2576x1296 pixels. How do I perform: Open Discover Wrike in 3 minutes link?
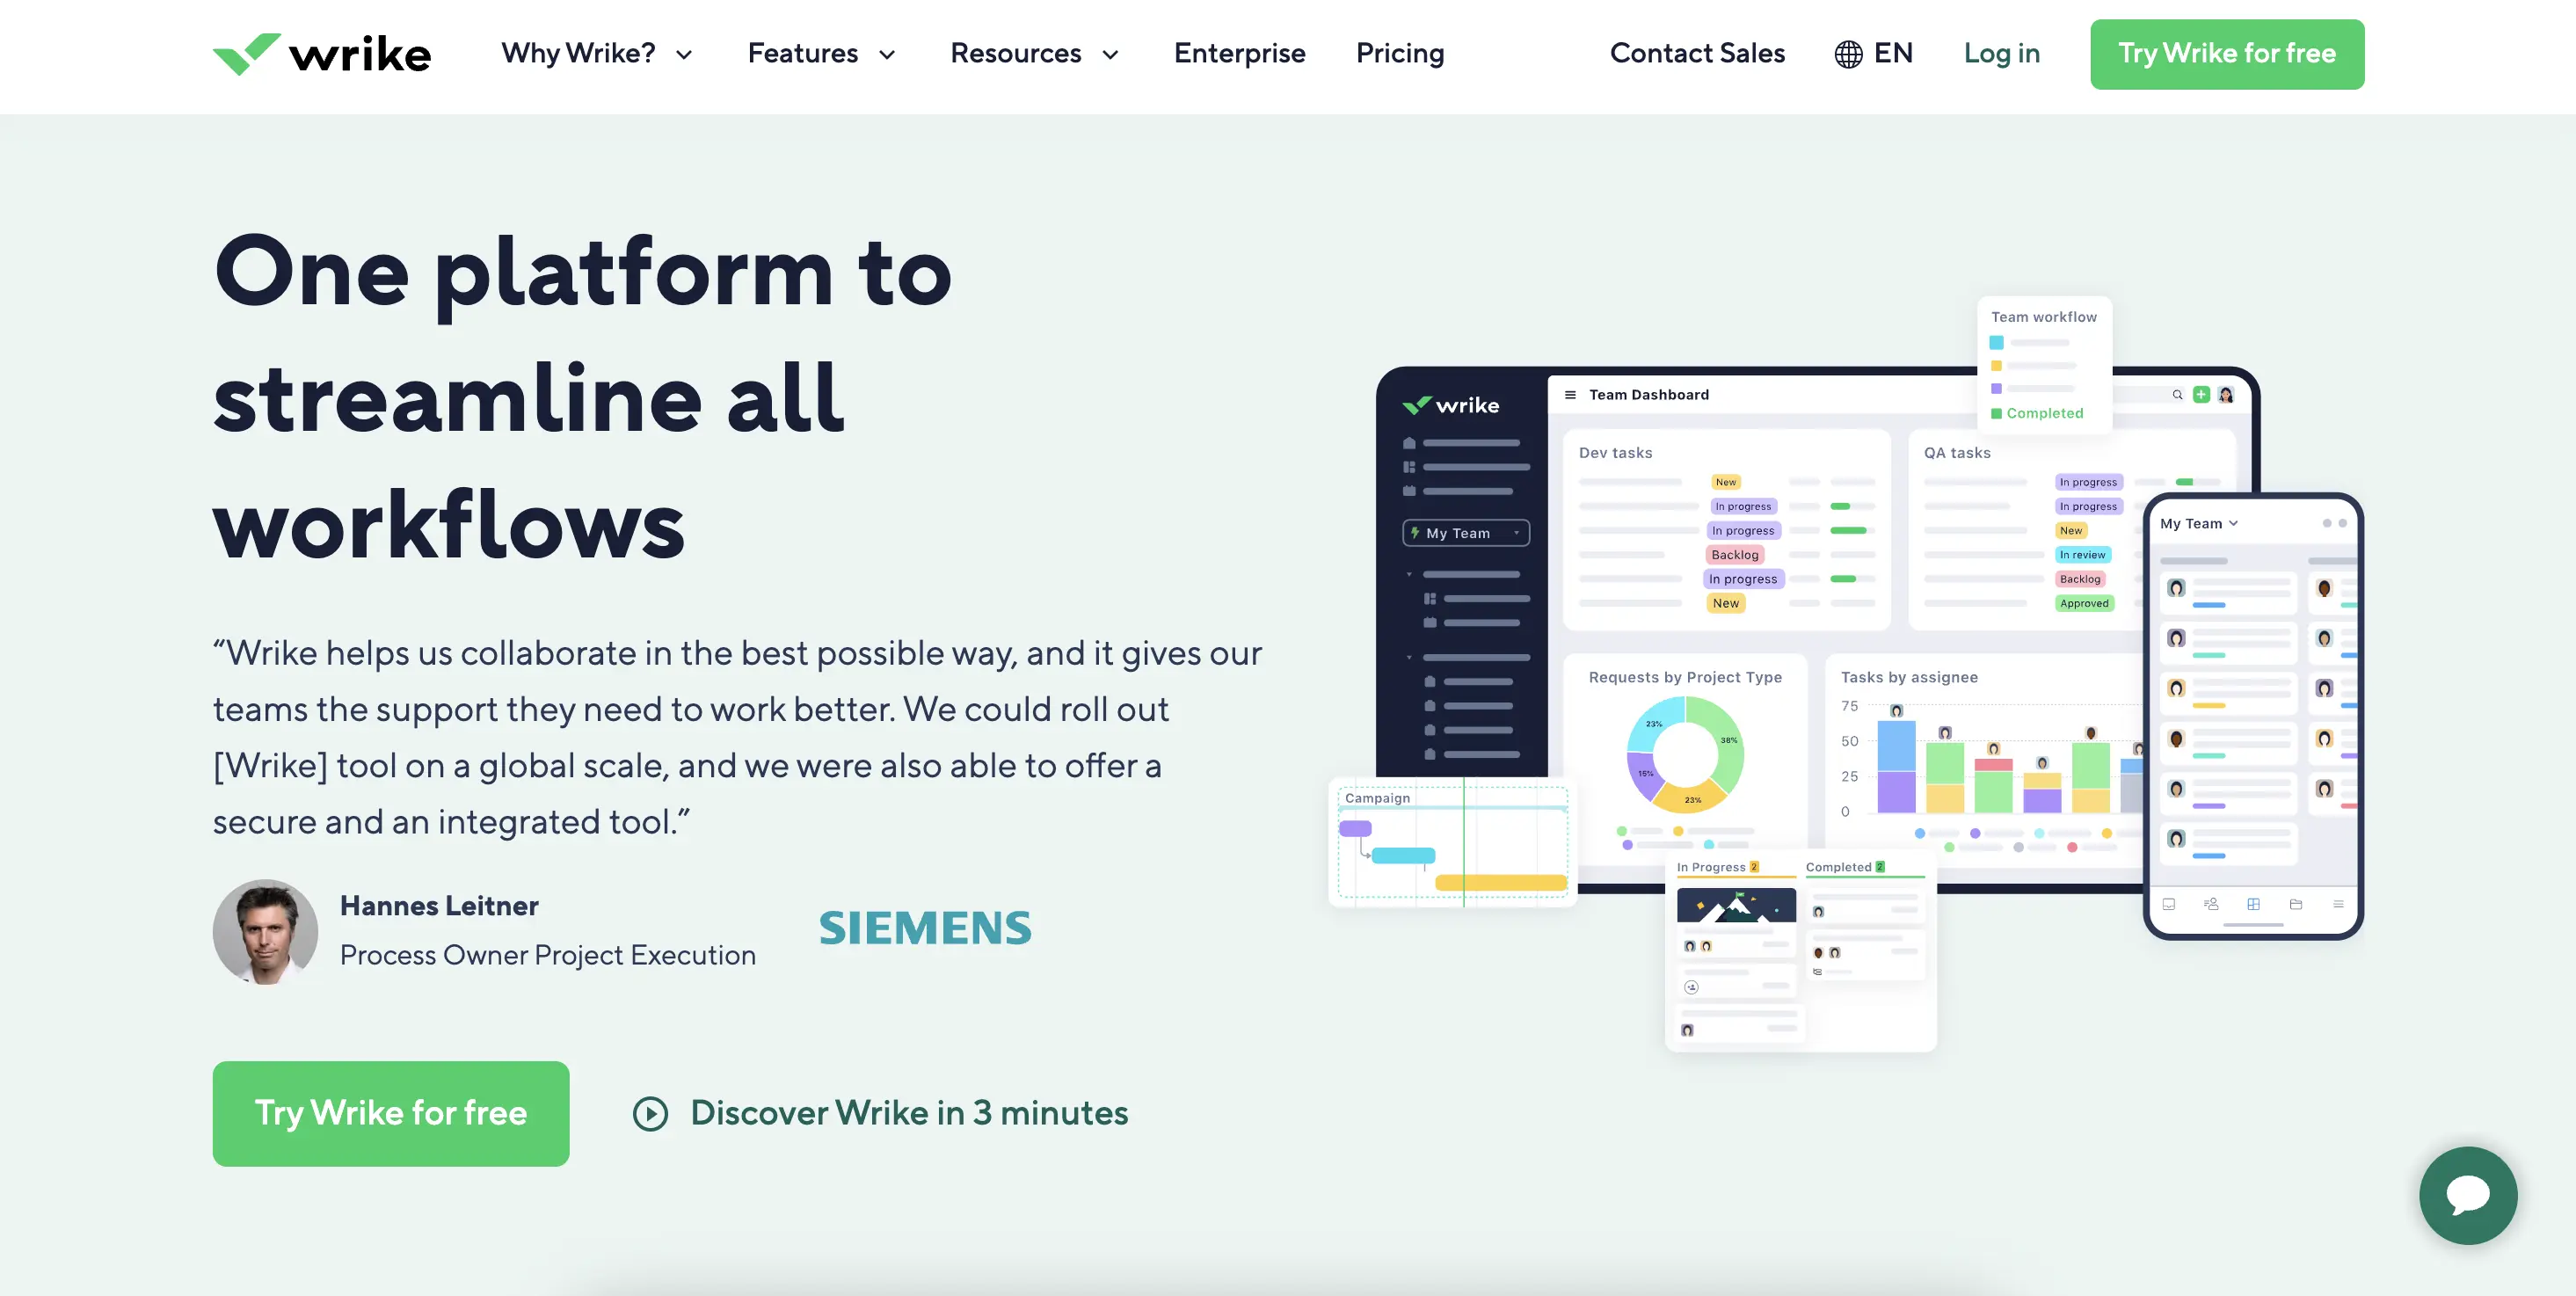(908, 1113)
